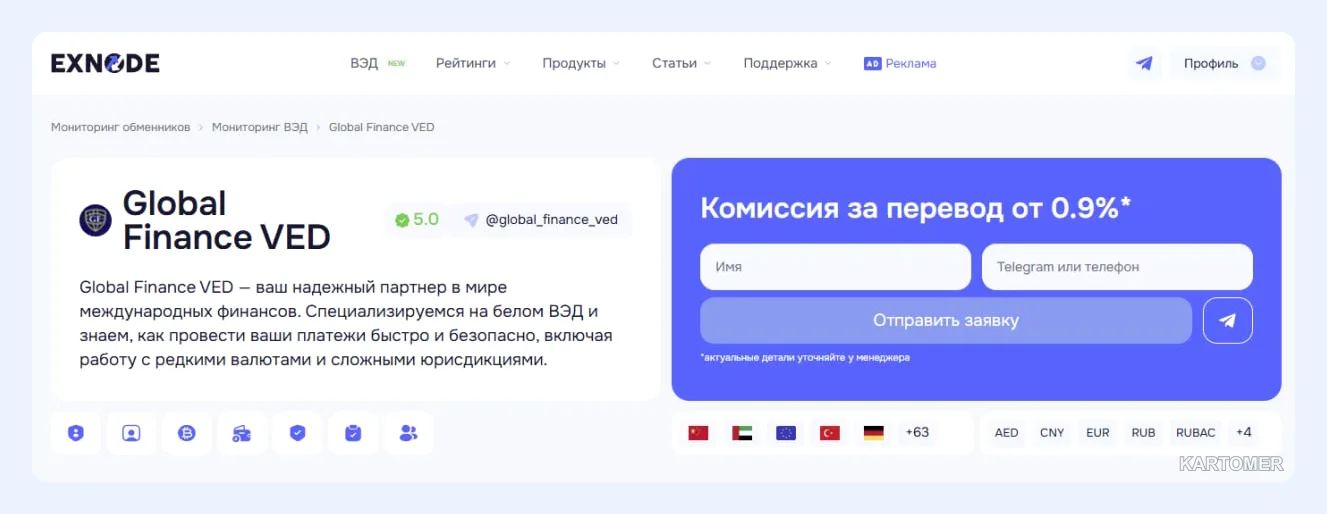The image size is (1327, 514).
Task: Click the group of people feature icon
Action: 408,433
